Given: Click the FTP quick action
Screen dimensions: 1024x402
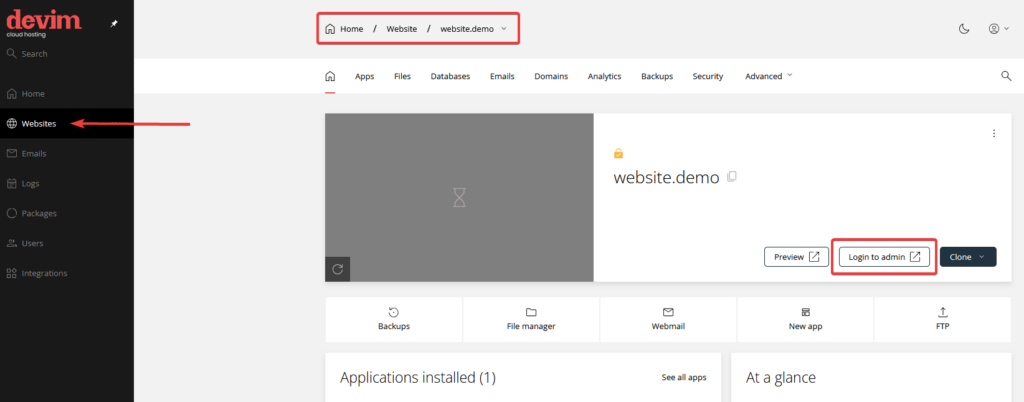Looking at the screenshot, I should coord(942,319).
